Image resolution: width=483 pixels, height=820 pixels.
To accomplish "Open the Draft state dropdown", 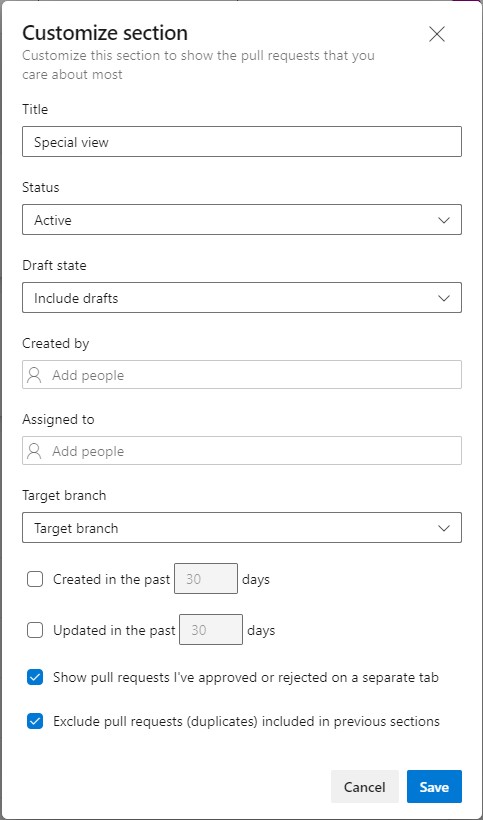I will (x=242, y=298).
